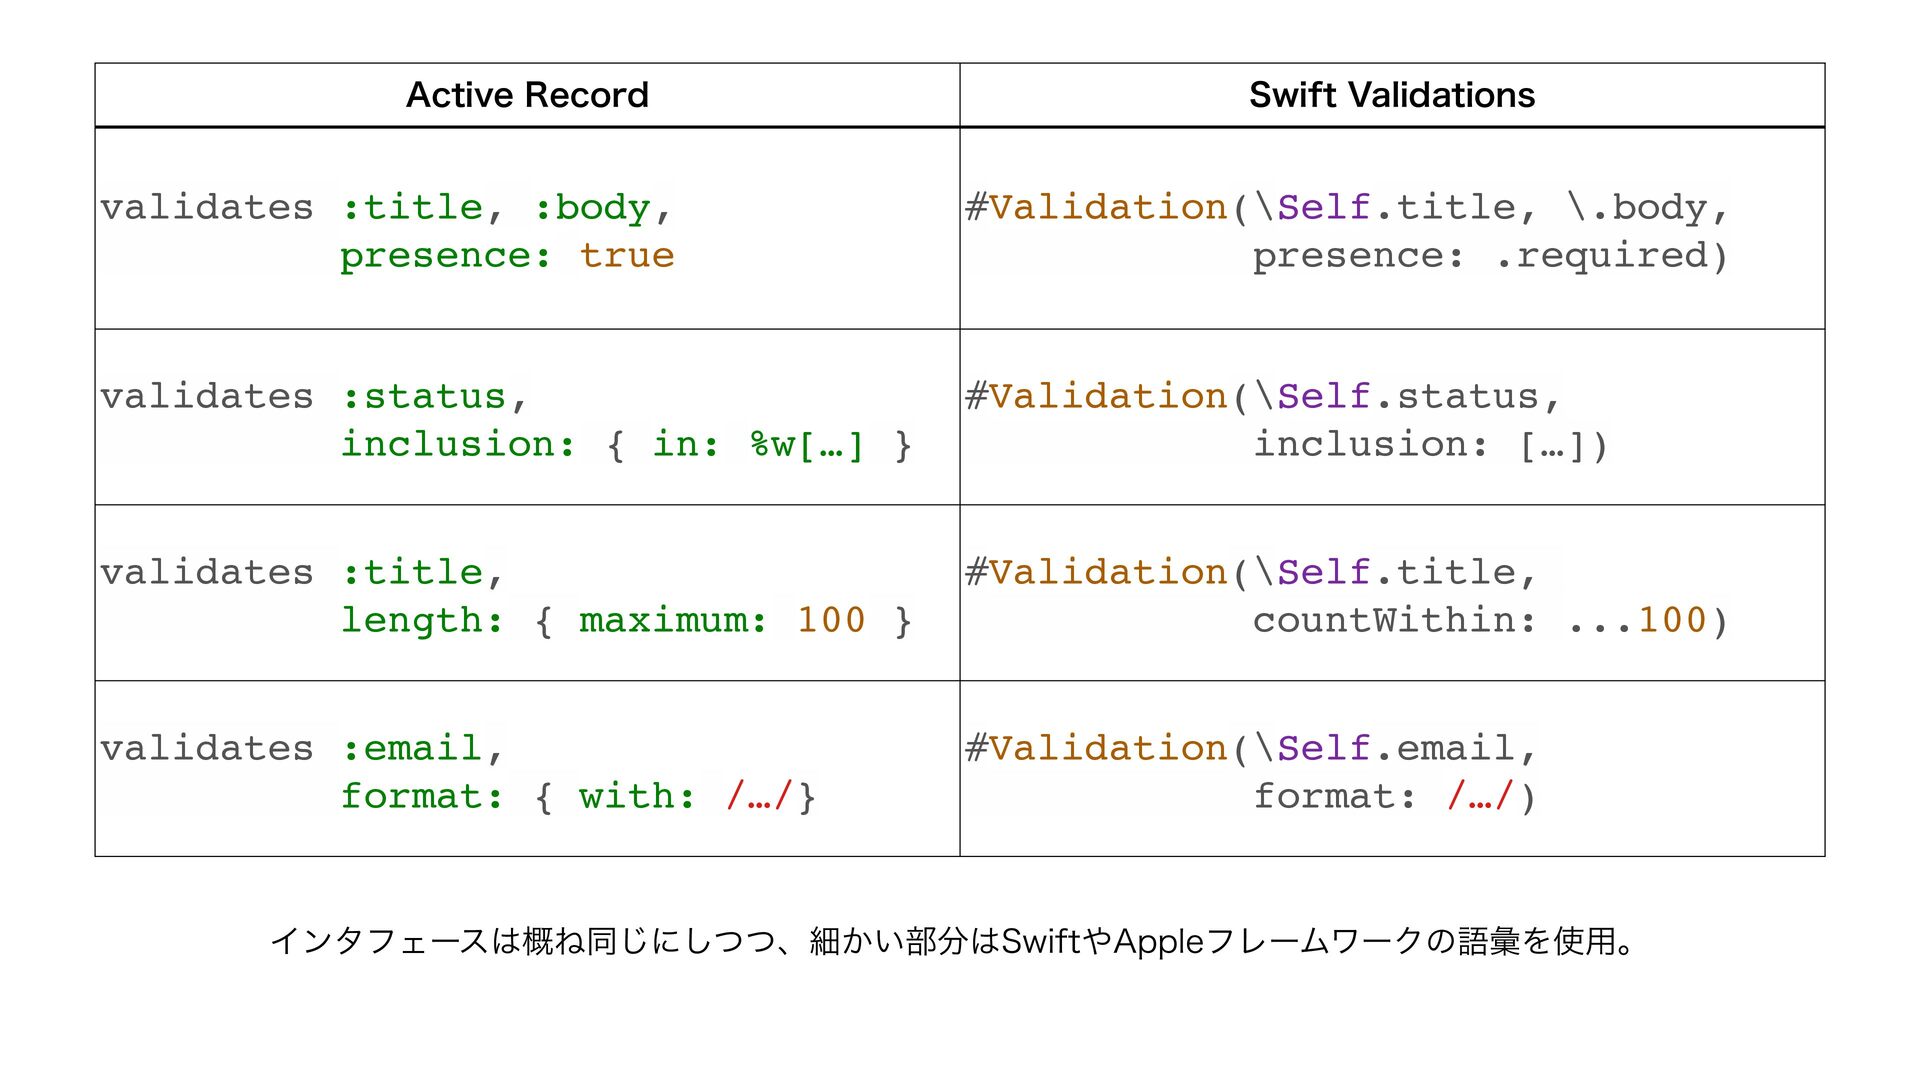Click 'presence: .required)' Swift code

[1489, 256]
